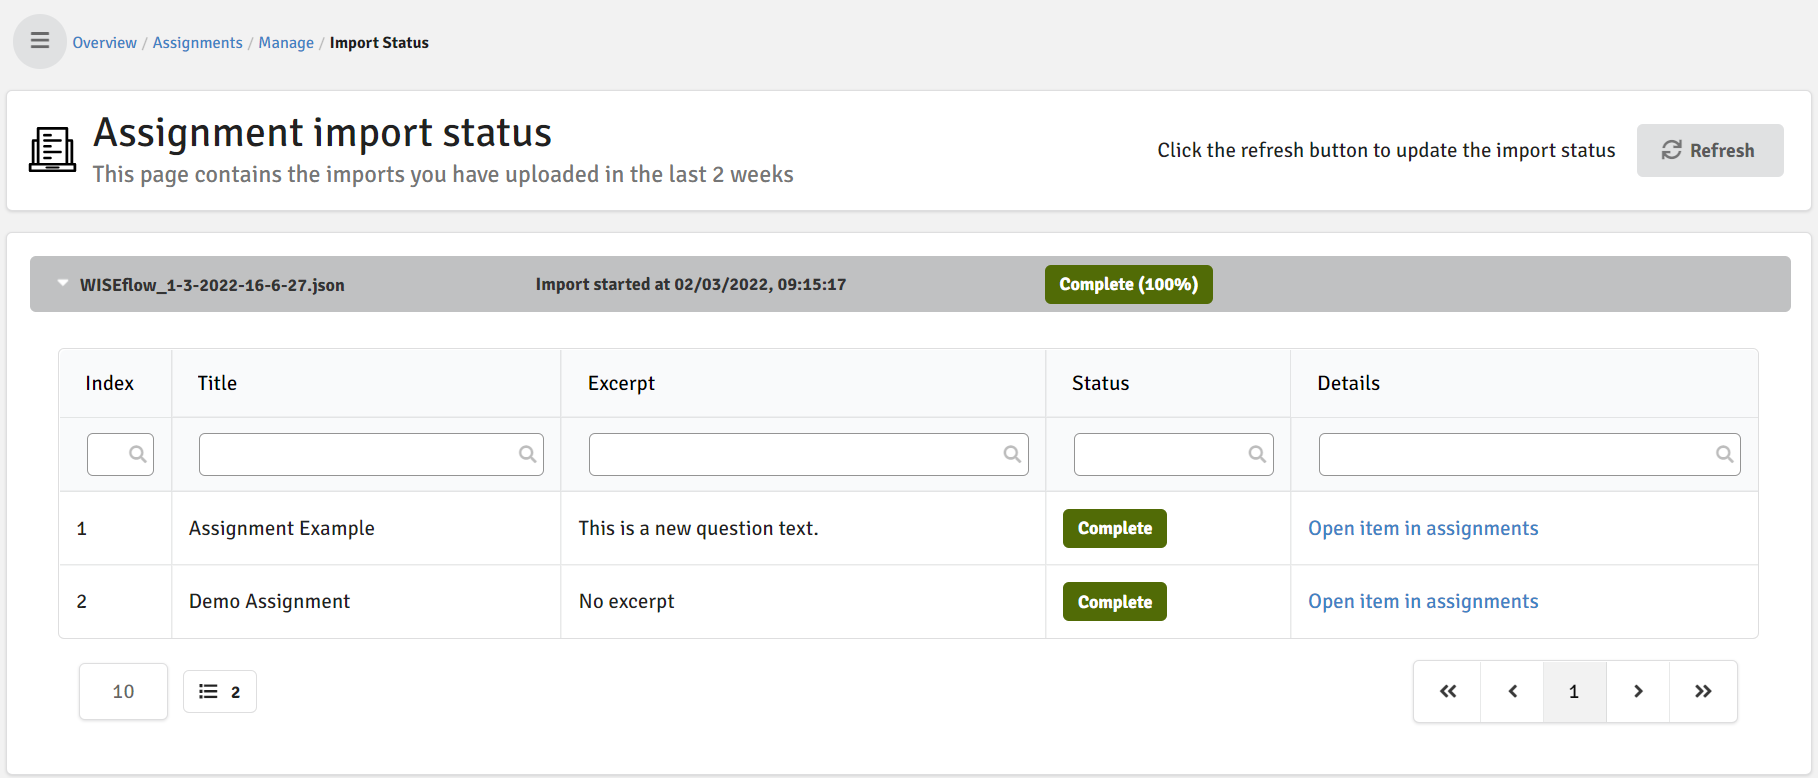
Task: Go to the next results page
Action: [x=1638, y=691]
